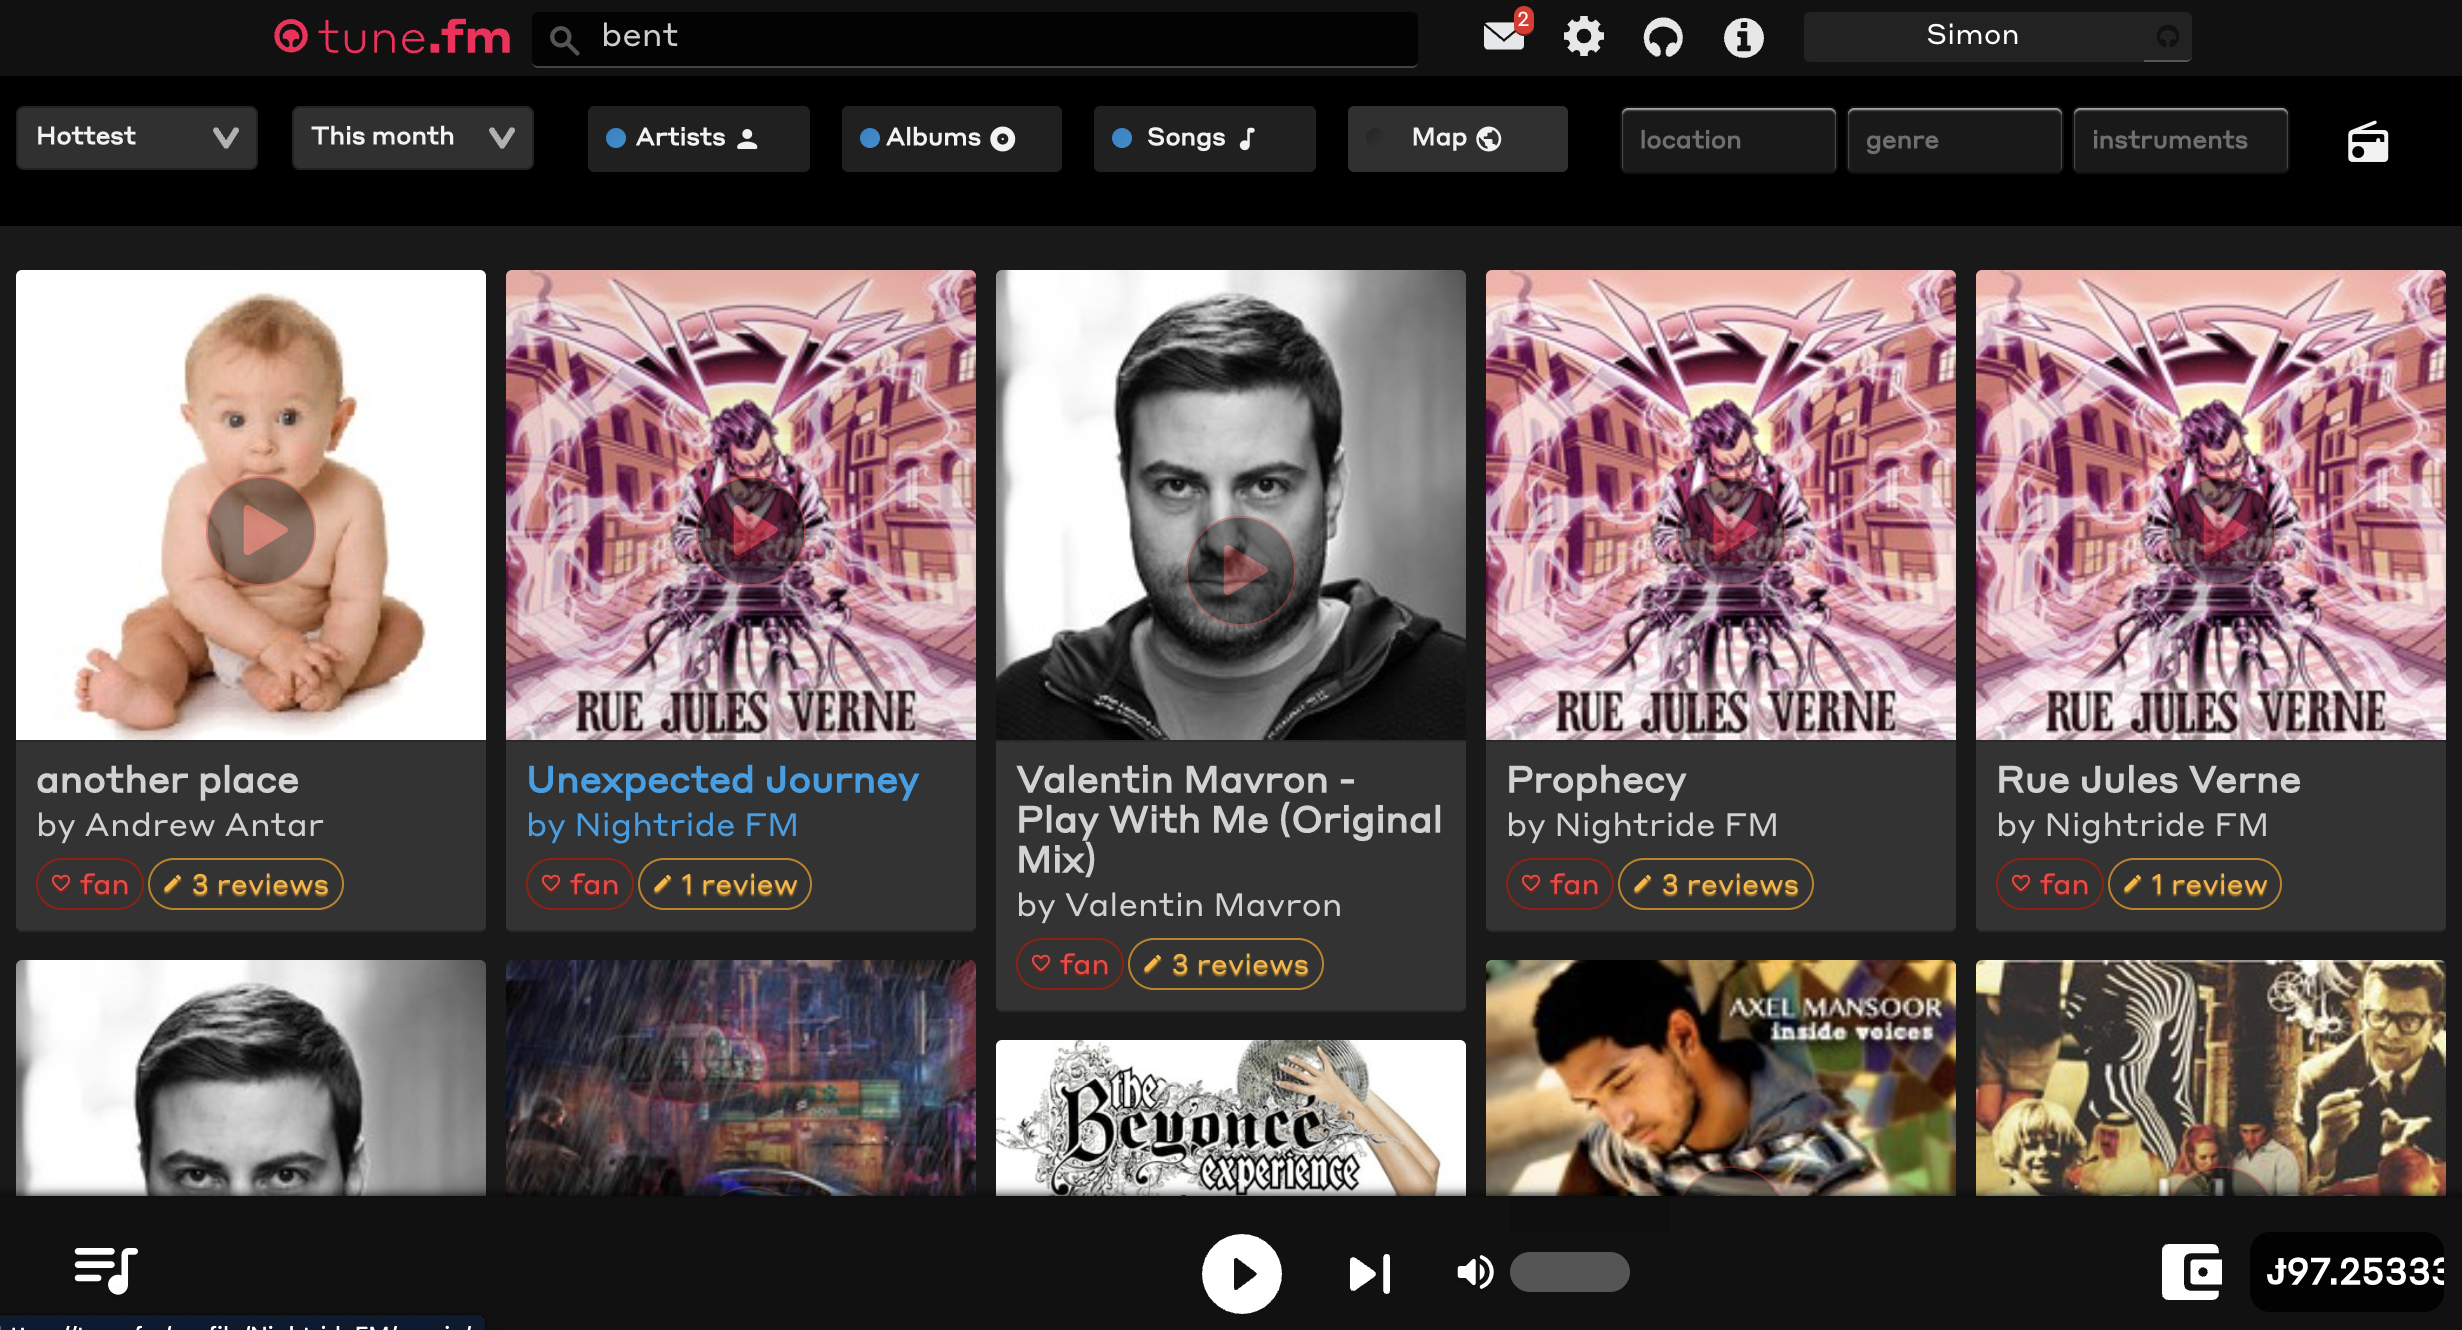The height and width of the screenshot is (1330, 2462).
Task: Open 1 review for Unexpected Journey
Action: [725, 885]
